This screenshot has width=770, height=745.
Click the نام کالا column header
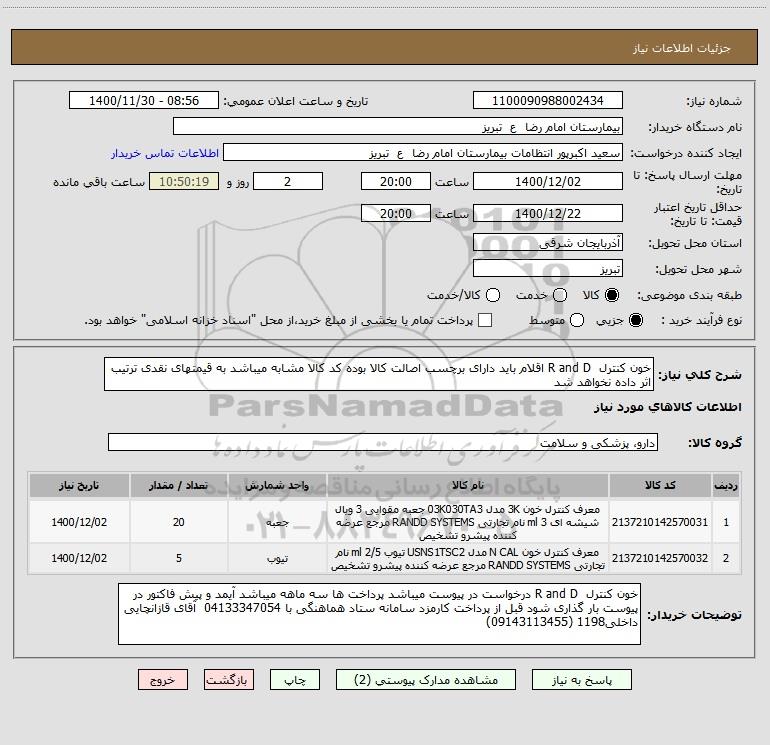click(468, 485)
